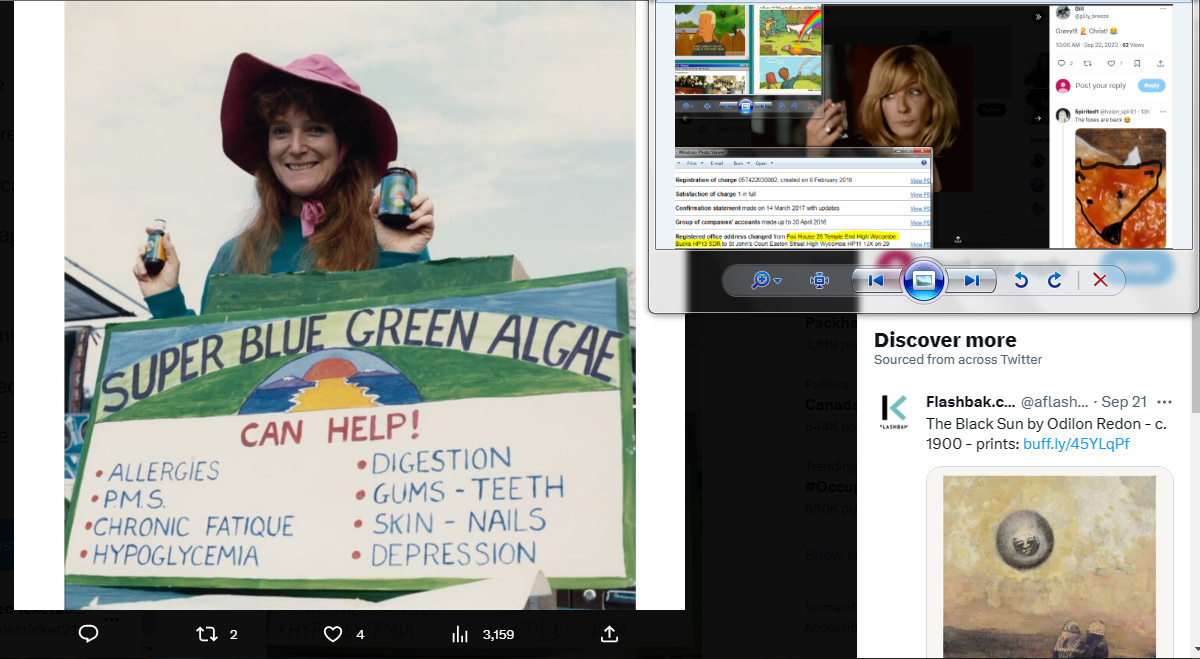This screenshot has width=1200, height=659.
Task: Open more options on Flashbak post
Action: pos(1164,402)
